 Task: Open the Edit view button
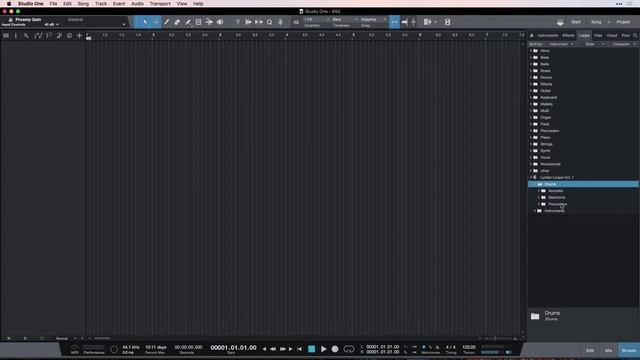click(590, 350)
